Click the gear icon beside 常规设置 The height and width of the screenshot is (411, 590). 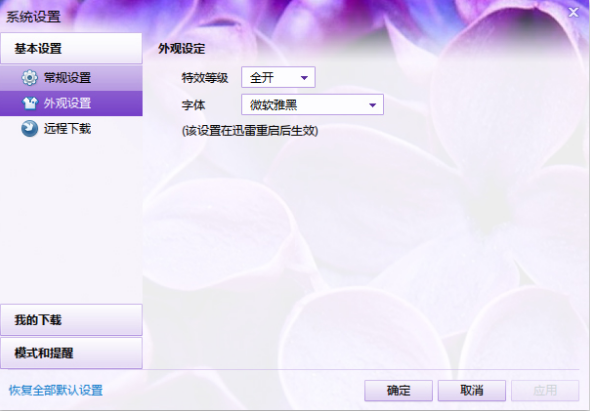(x=29, y=78)
